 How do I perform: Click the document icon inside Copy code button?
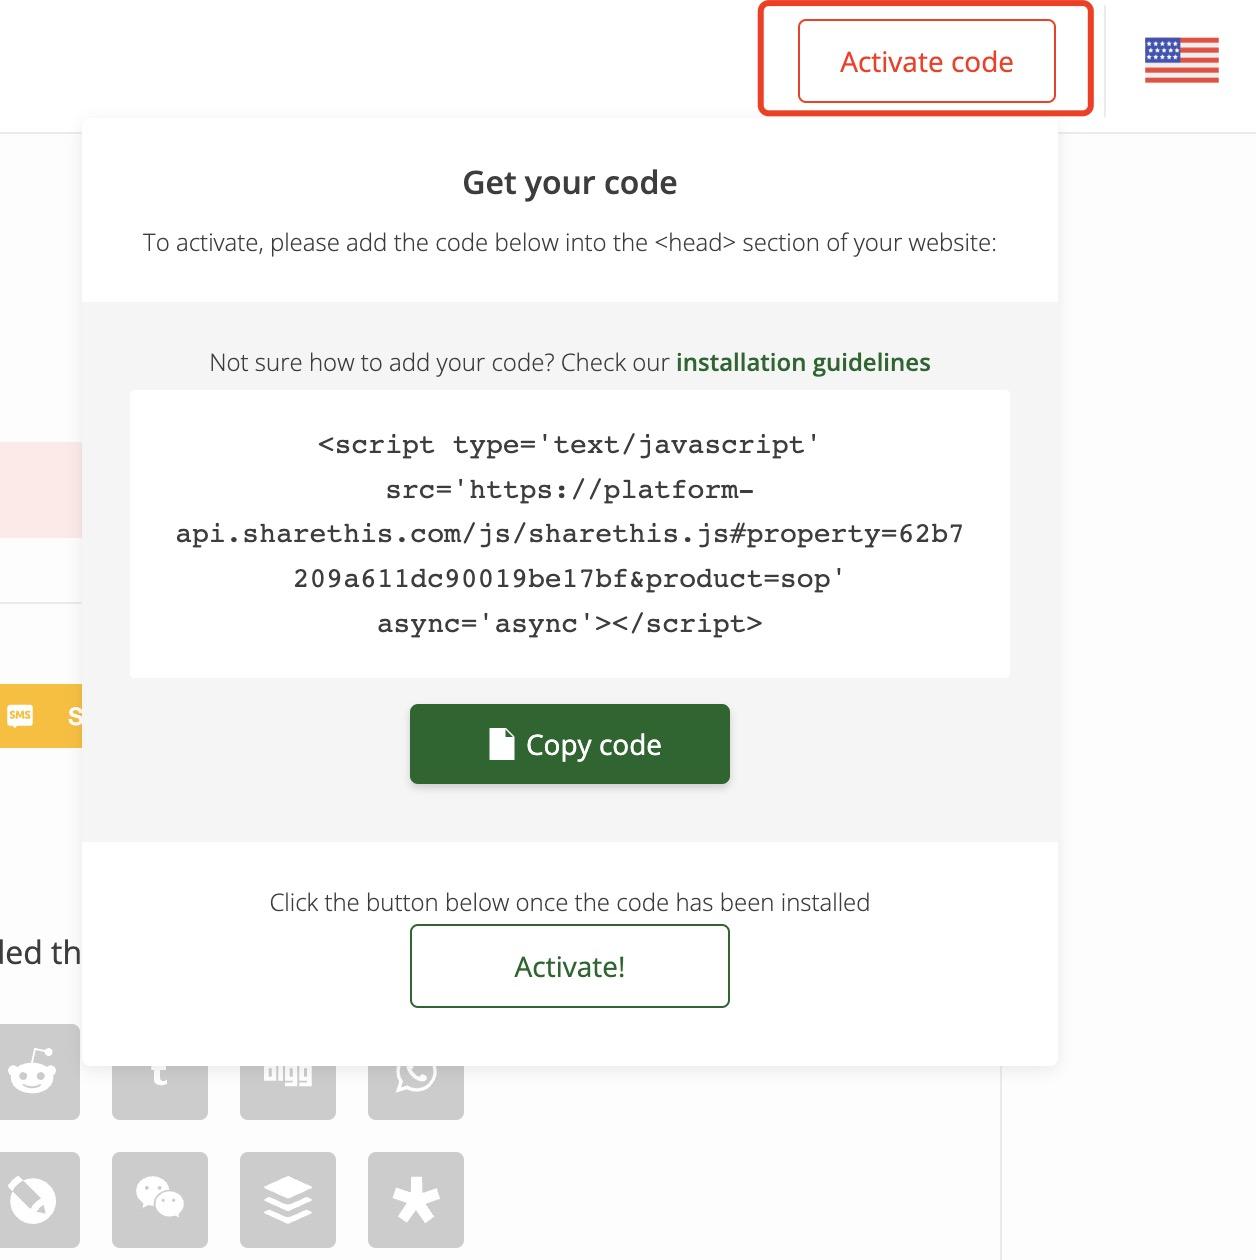503,743
